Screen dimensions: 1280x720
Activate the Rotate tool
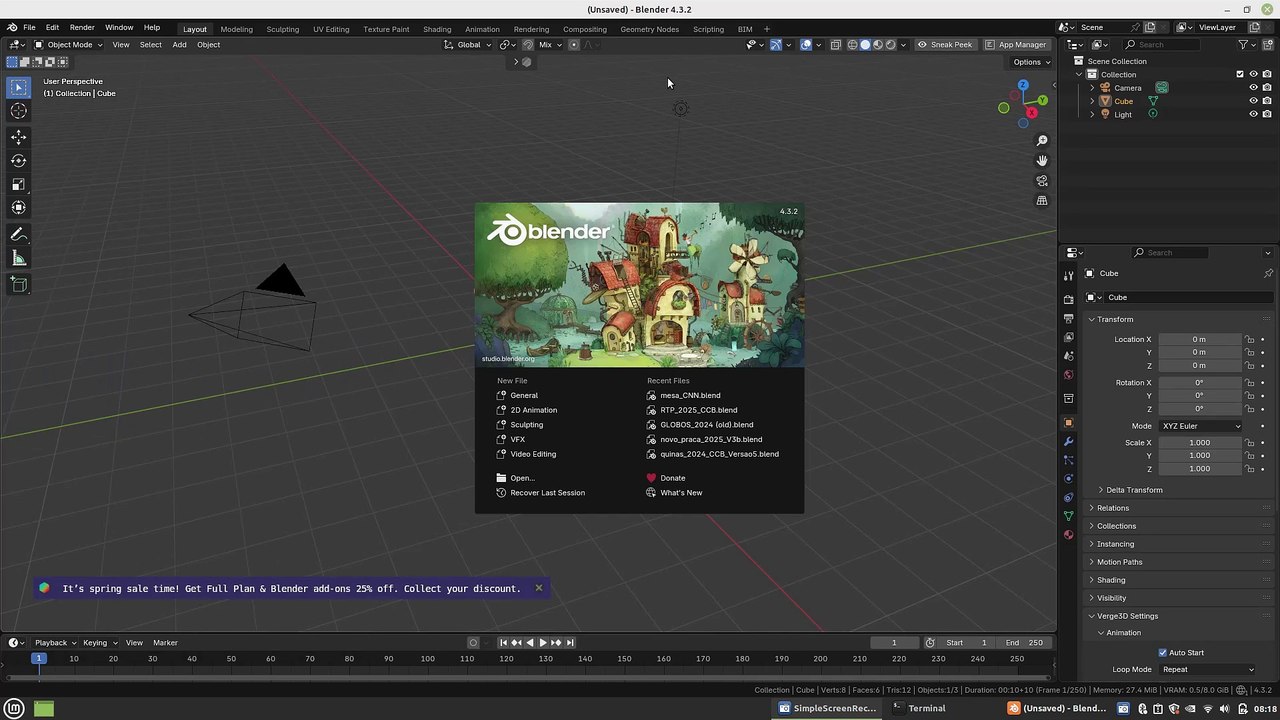pos(18,160)
